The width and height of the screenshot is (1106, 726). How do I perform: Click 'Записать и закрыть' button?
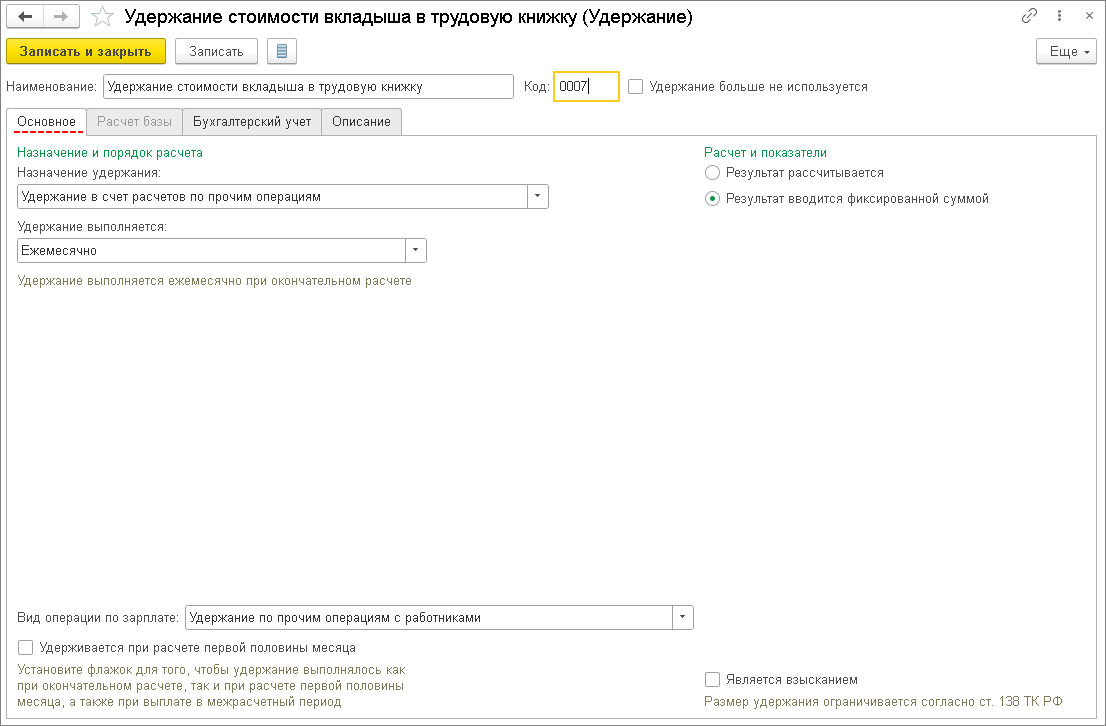click(85, 51)
